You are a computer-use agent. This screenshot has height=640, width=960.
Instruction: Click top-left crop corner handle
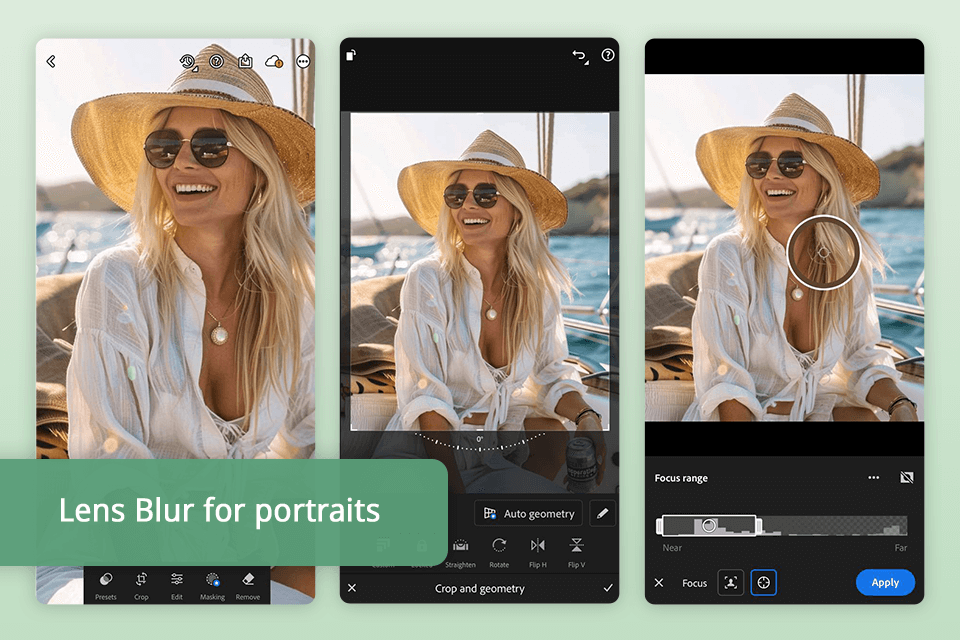pyautogui.click(x=351, y=114)
